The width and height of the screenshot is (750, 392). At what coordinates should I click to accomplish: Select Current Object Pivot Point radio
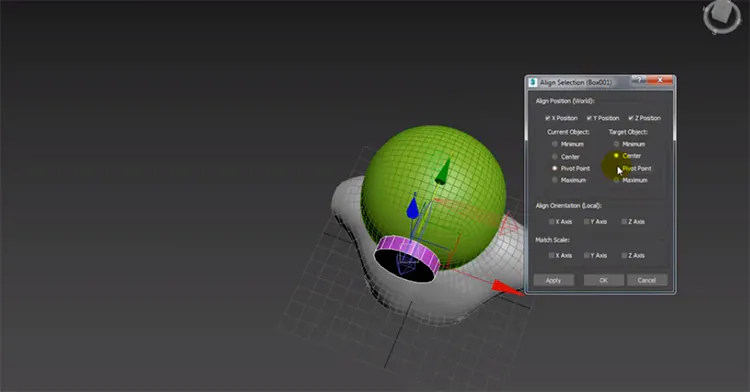click(x=555, y=168)
